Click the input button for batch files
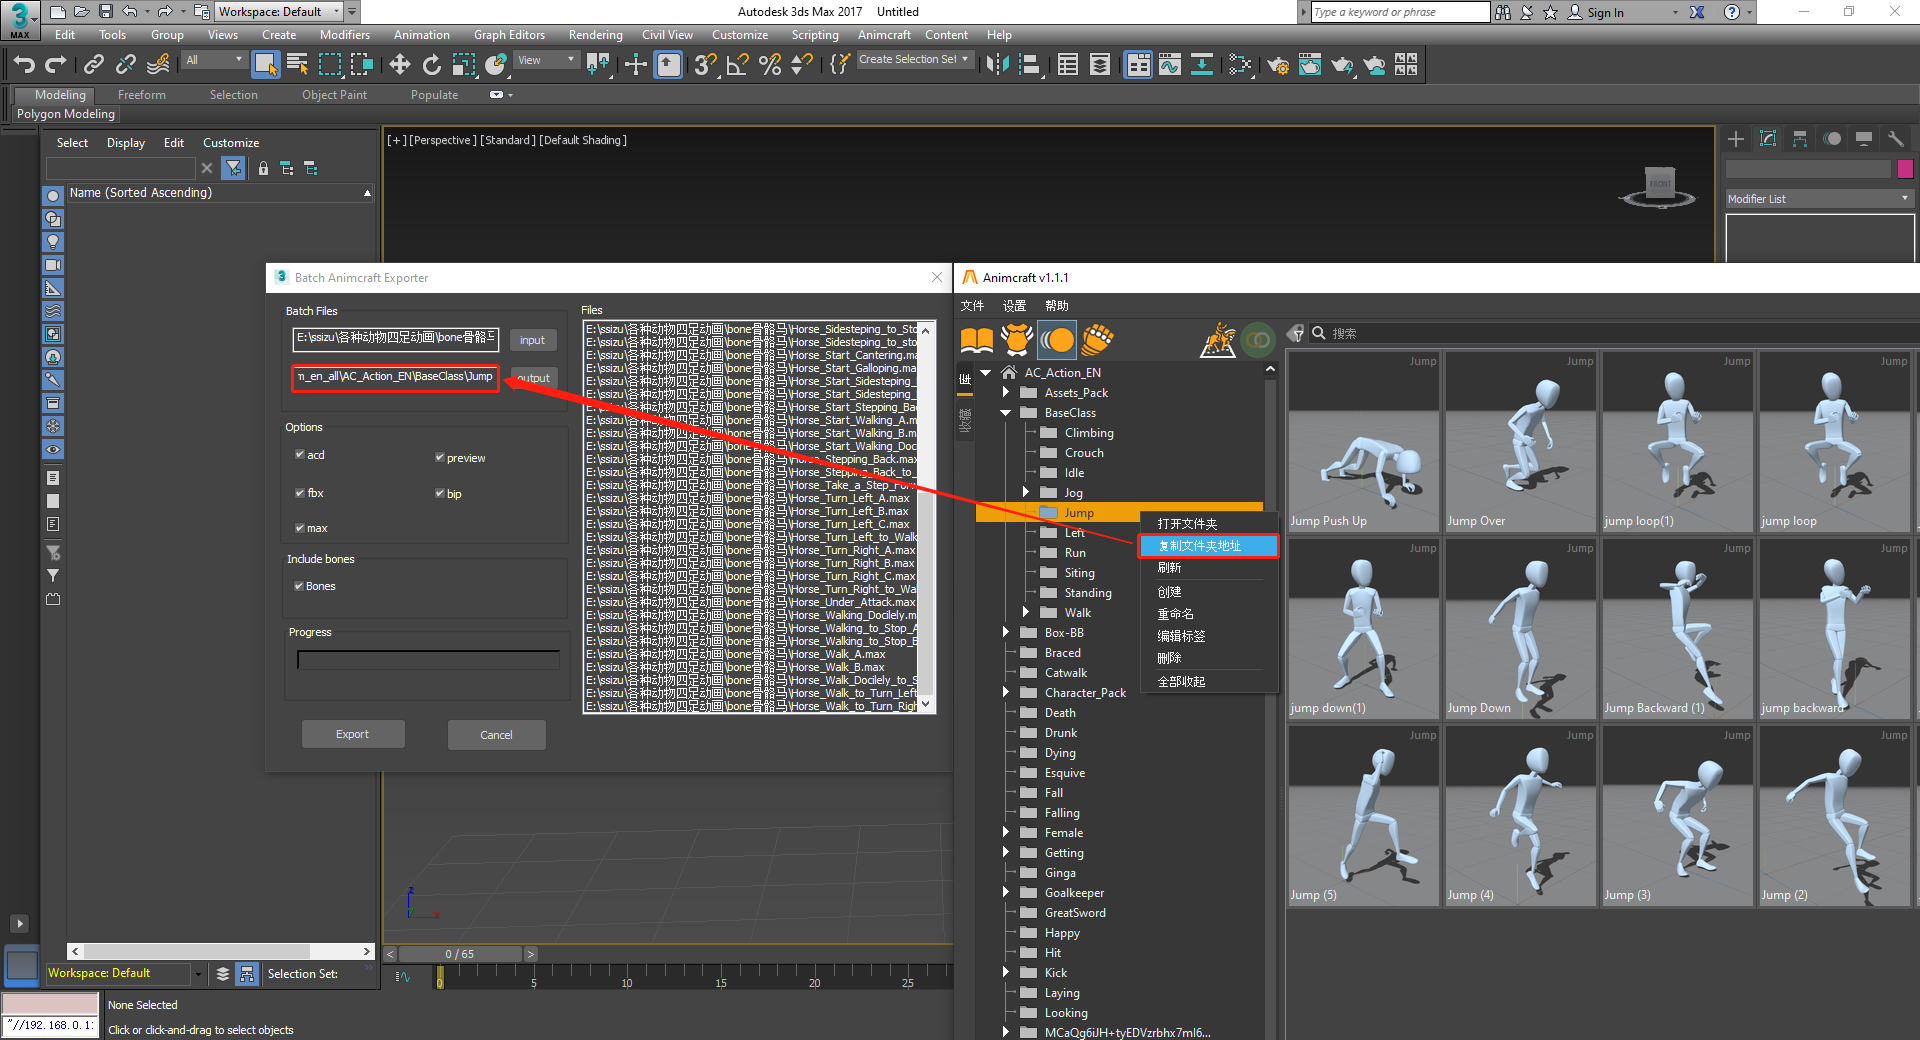 click(x=532, y=340)
